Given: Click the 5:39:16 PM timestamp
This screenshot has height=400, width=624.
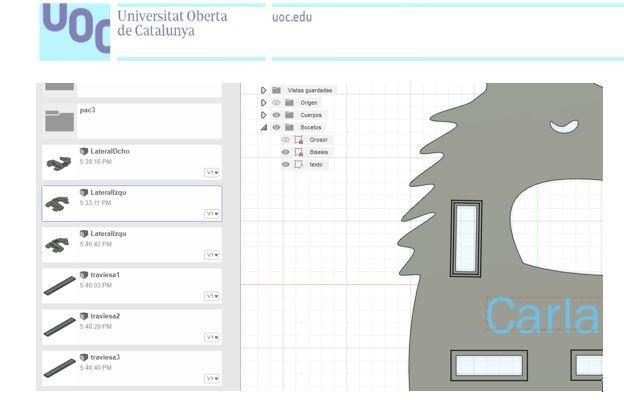Looking at the screenshot, I should pyautogui.click(x=96, y=162).
